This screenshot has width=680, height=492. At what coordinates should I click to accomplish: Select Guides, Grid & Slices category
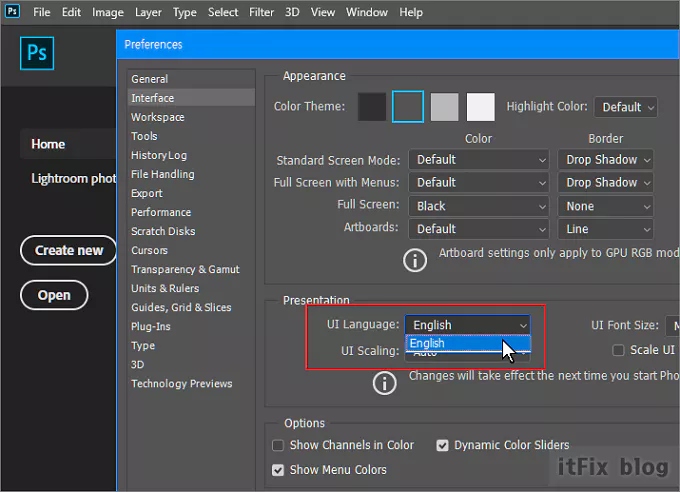click(191, 308)
